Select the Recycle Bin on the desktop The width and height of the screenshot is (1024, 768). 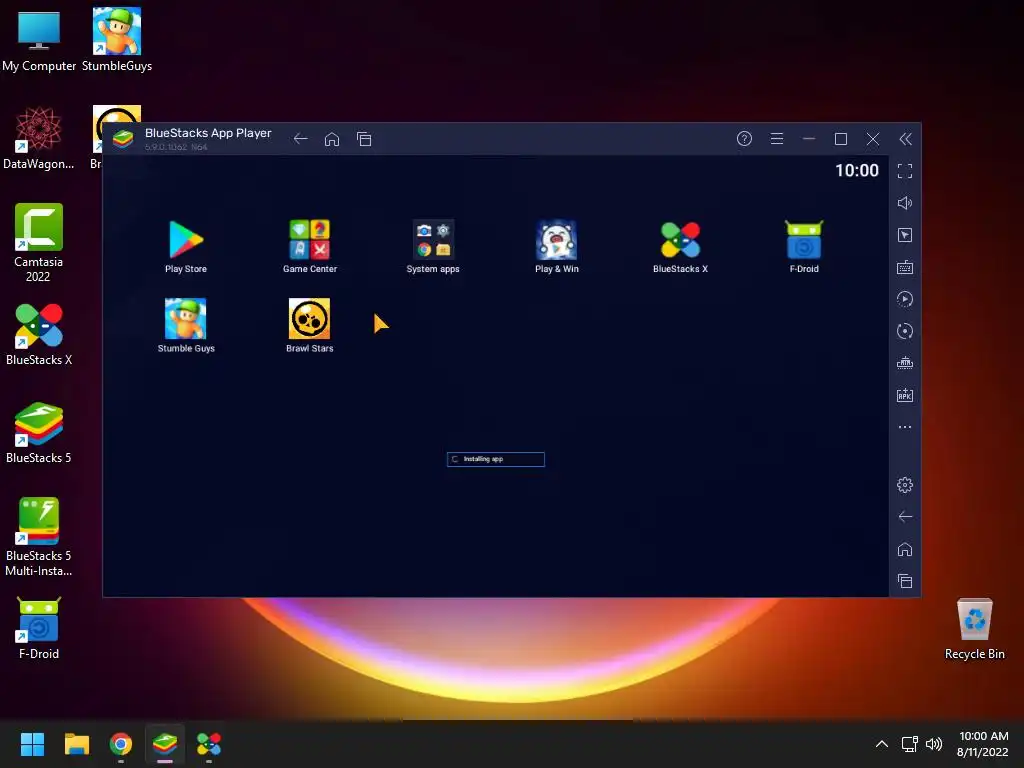974,628
